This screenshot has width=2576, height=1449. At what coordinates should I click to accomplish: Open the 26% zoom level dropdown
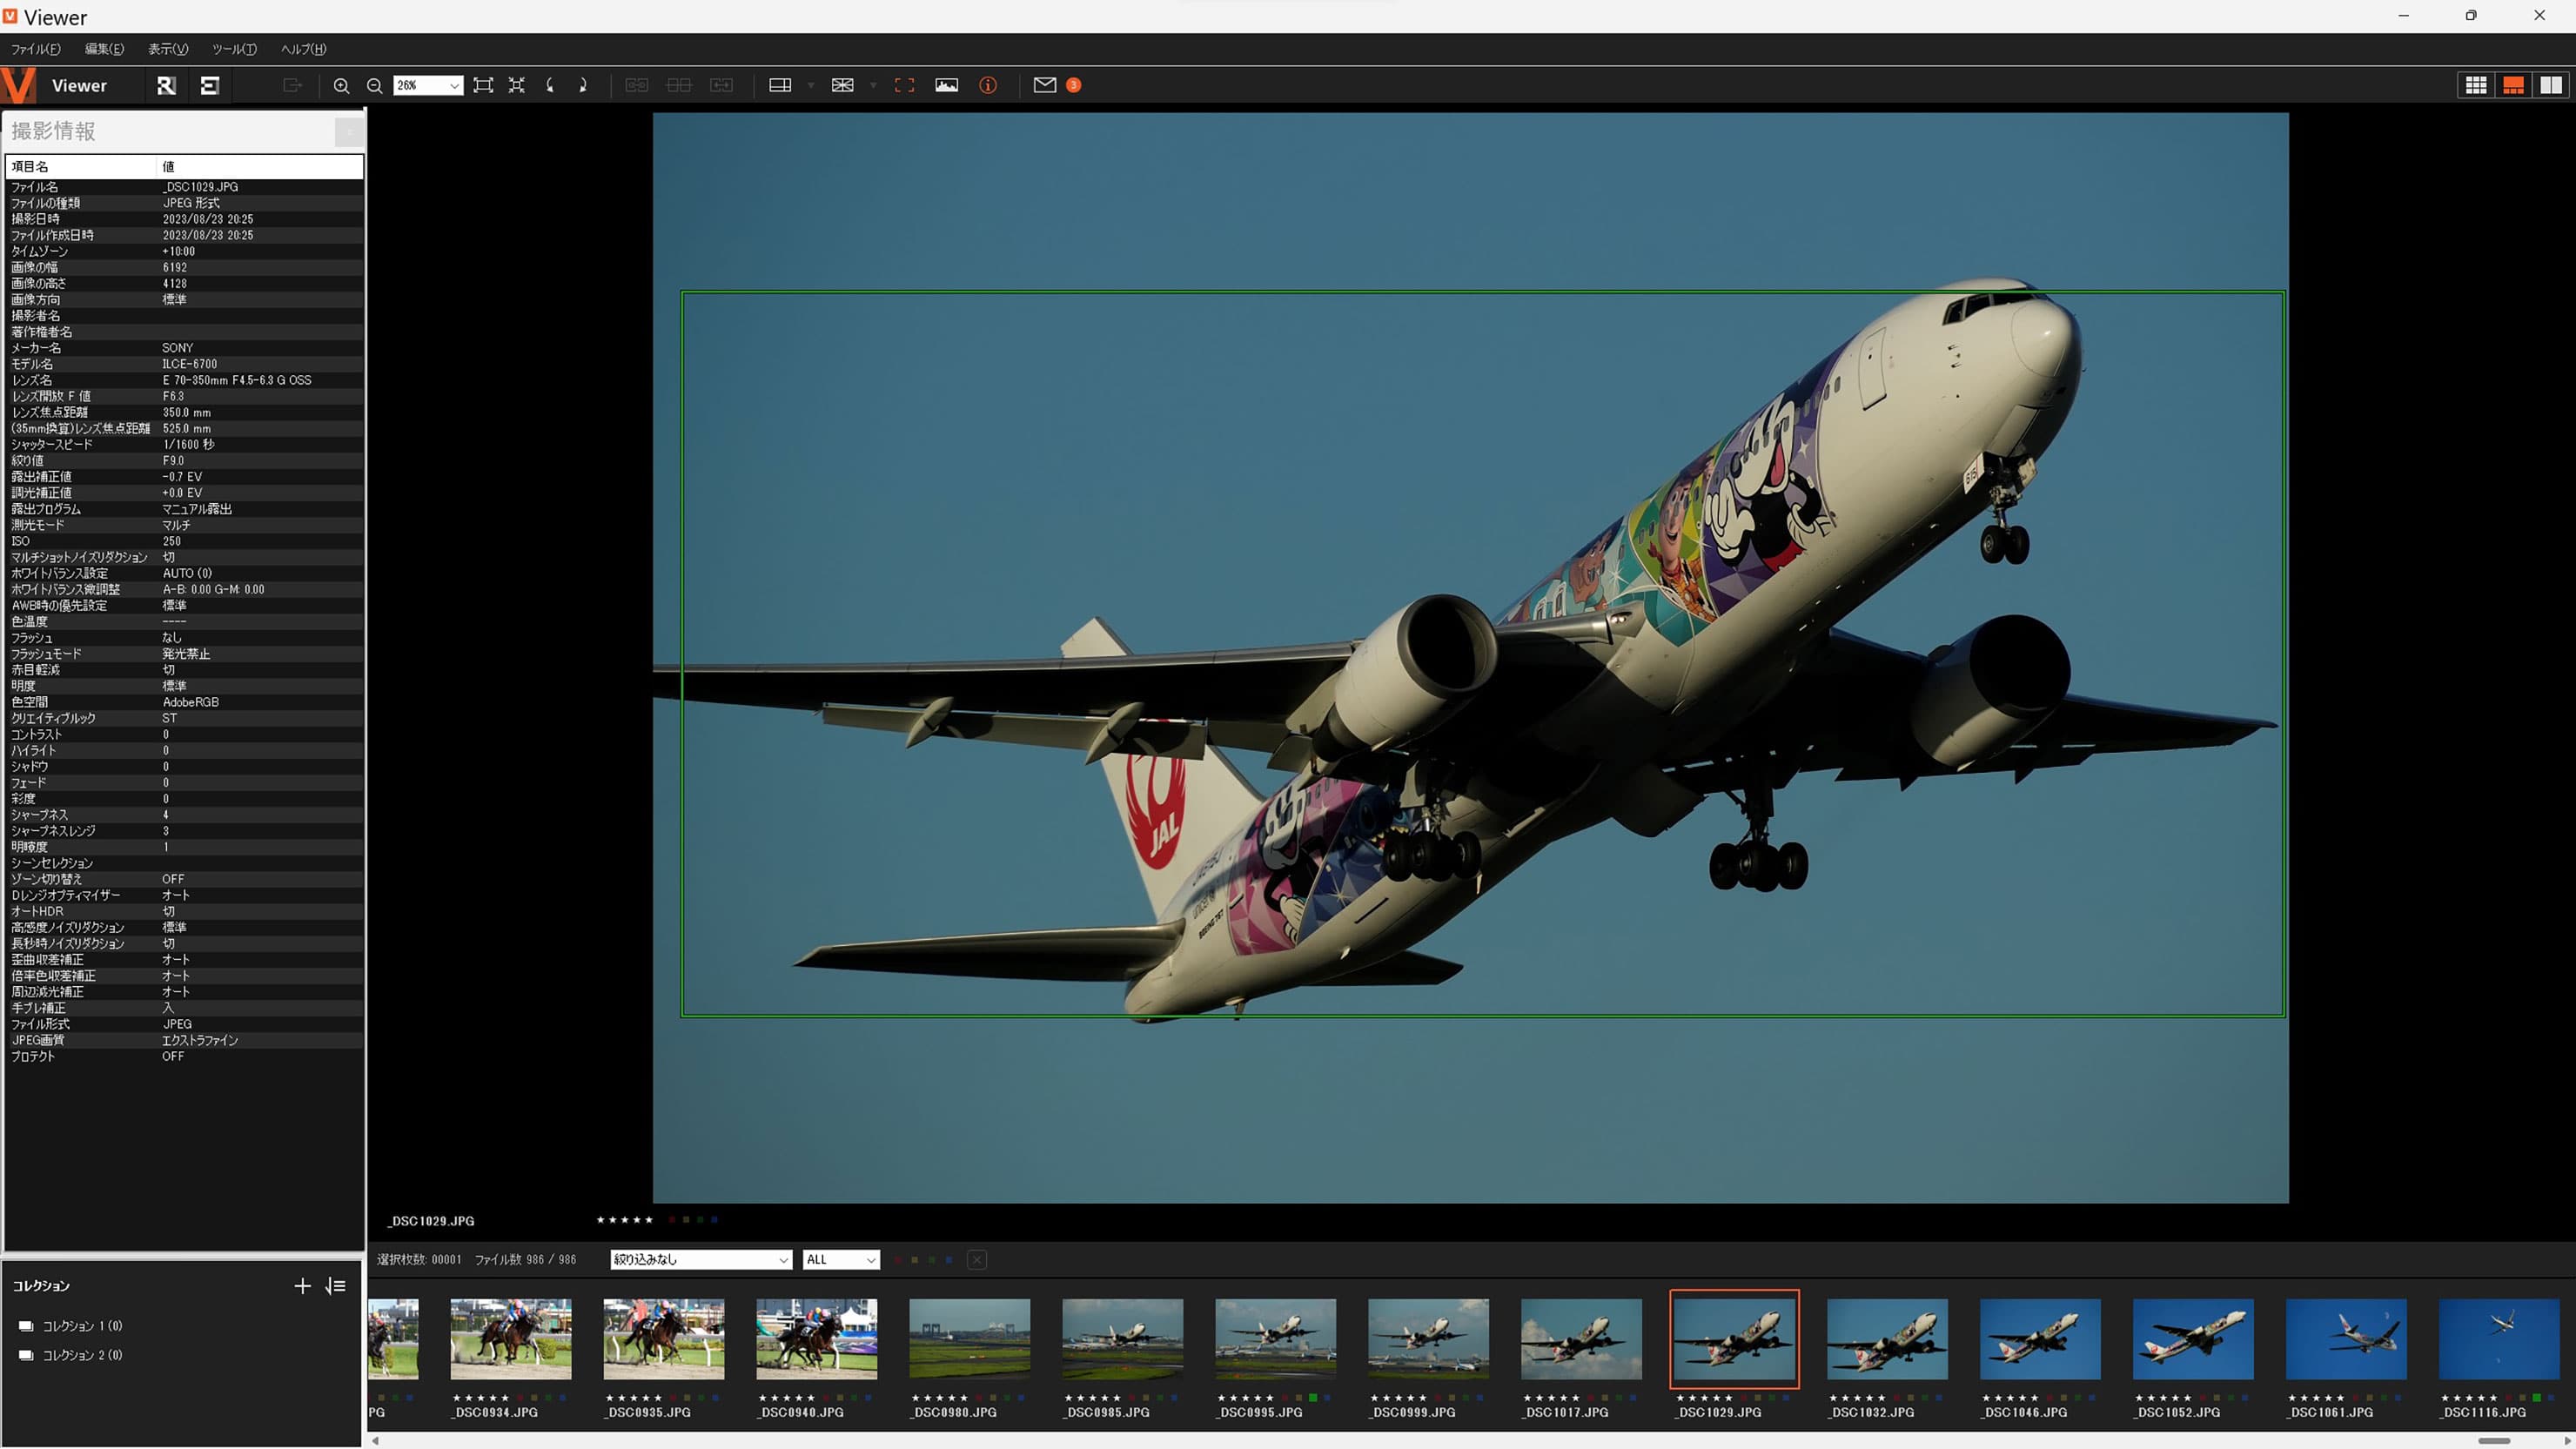[x=454, y=86]
